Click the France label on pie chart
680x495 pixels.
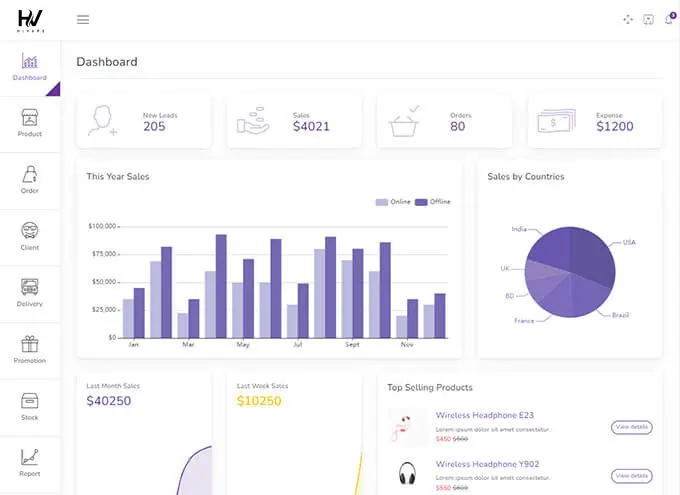[524, 321]
